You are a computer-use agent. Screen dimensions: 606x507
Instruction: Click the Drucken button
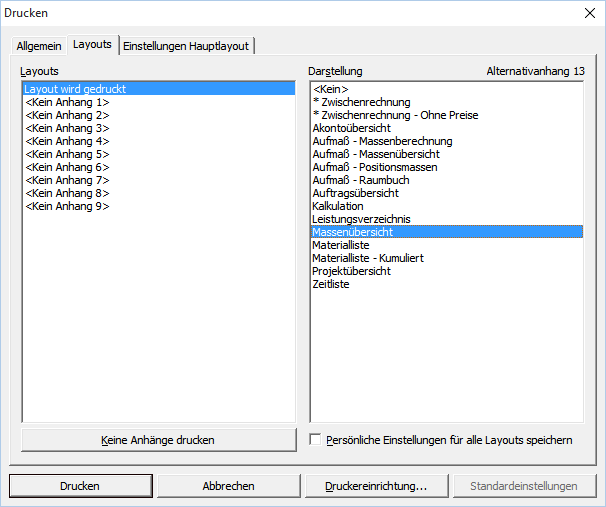(x=80, y=486)
